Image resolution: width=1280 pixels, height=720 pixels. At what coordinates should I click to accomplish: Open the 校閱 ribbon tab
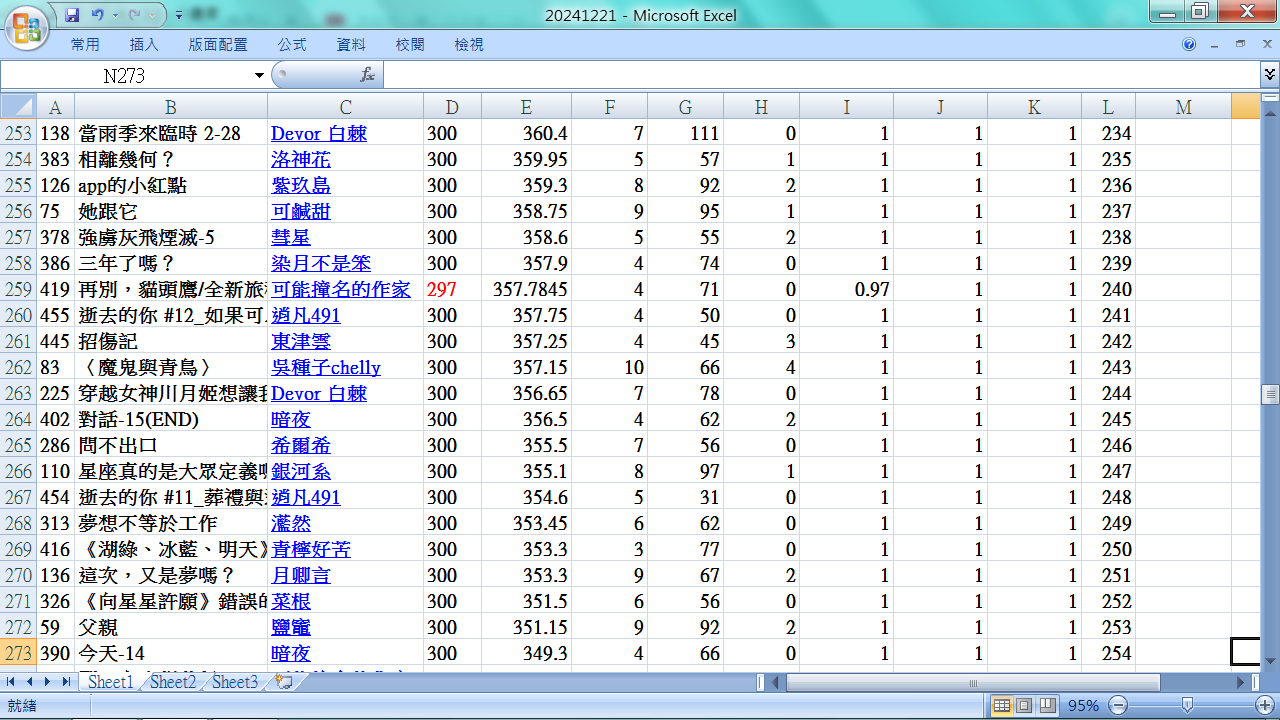[x=410, y=45]
